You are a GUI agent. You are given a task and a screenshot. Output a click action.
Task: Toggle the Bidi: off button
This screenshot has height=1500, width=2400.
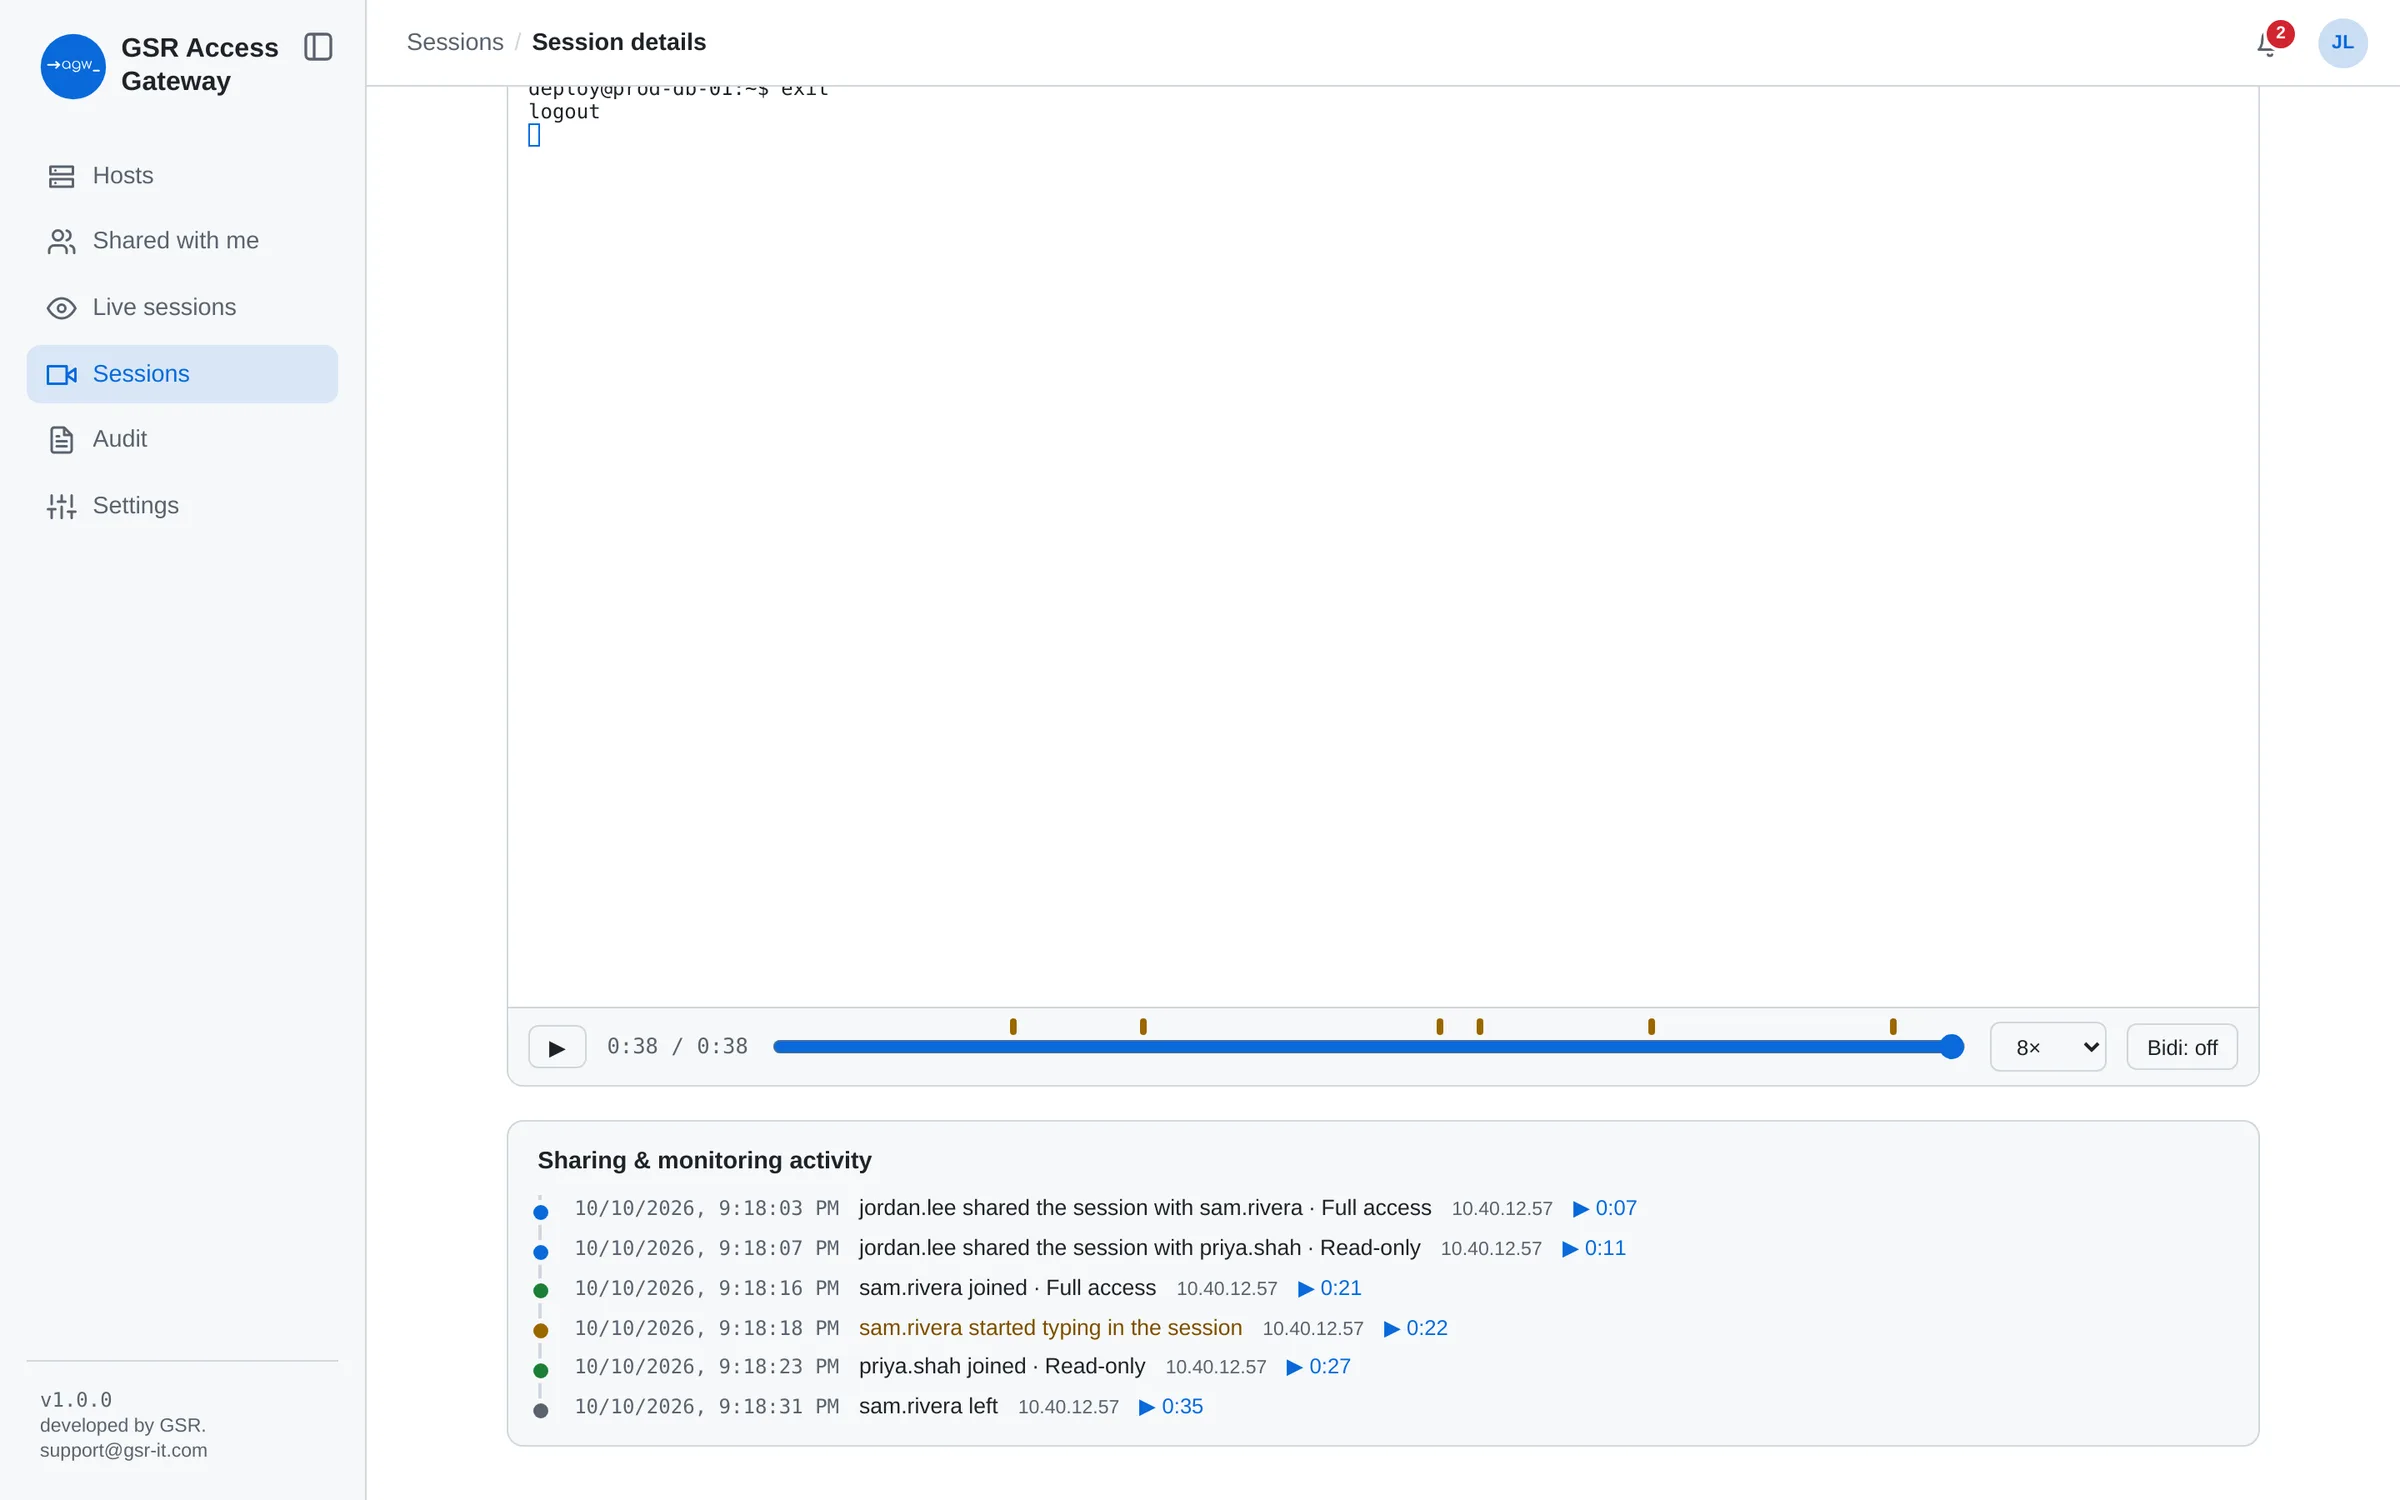point(2182,1047)
